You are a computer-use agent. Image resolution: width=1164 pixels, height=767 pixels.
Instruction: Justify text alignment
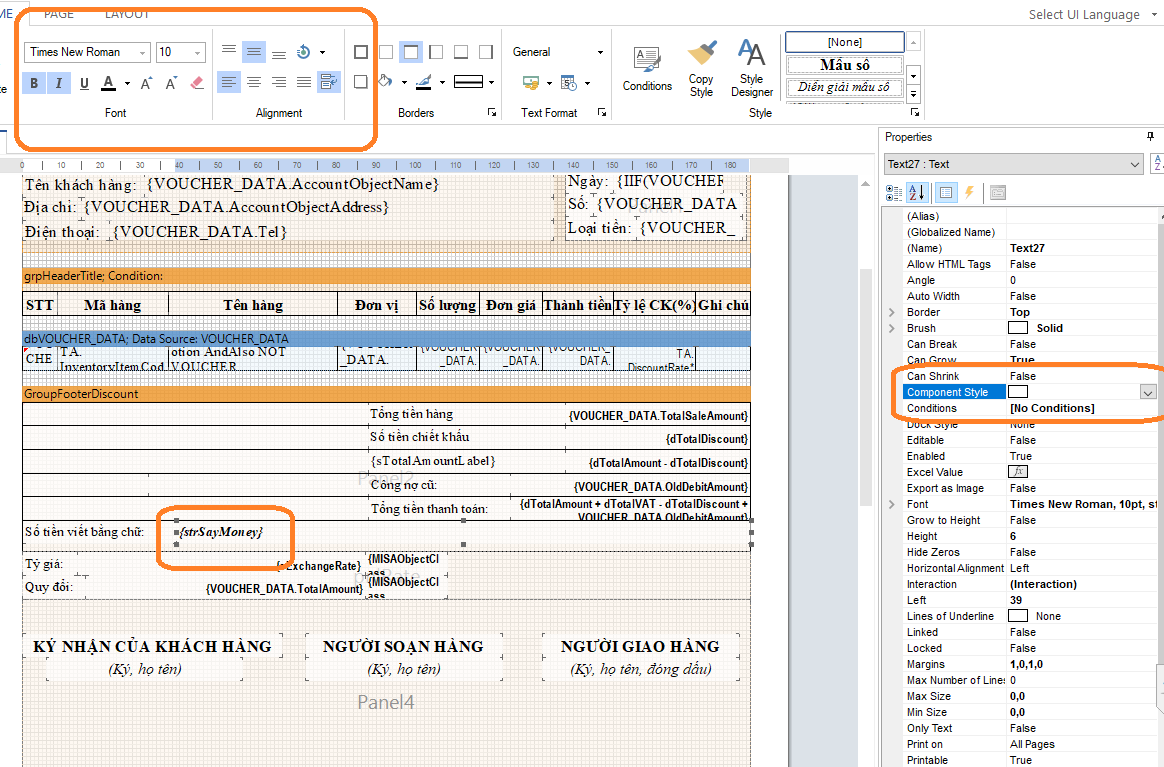pos(304,82)
